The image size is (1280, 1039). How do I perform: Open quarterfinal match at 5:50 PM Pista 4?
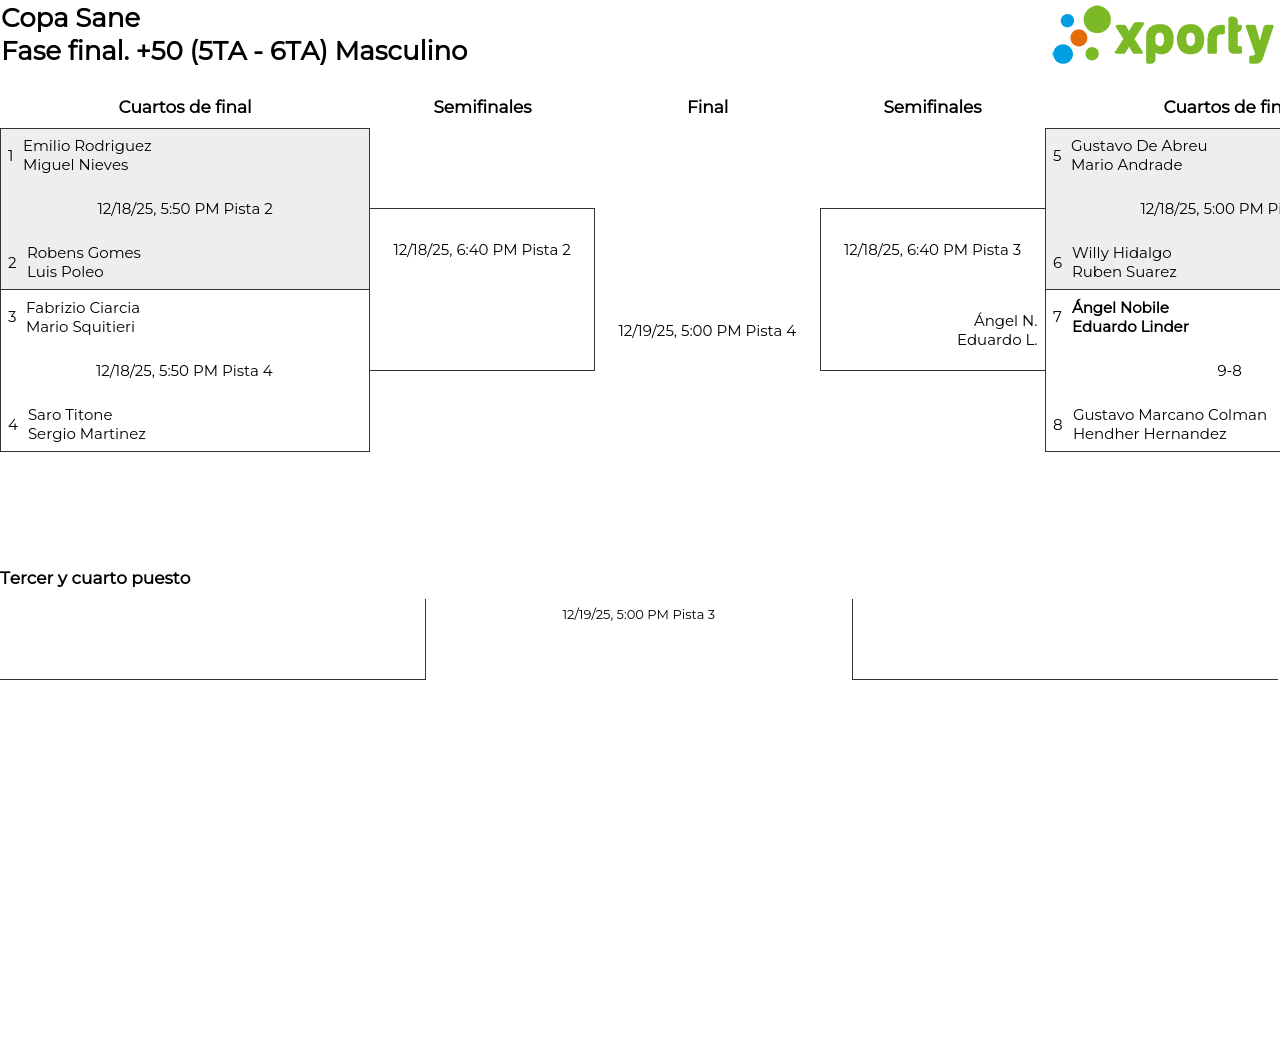(x=184, y=371)
